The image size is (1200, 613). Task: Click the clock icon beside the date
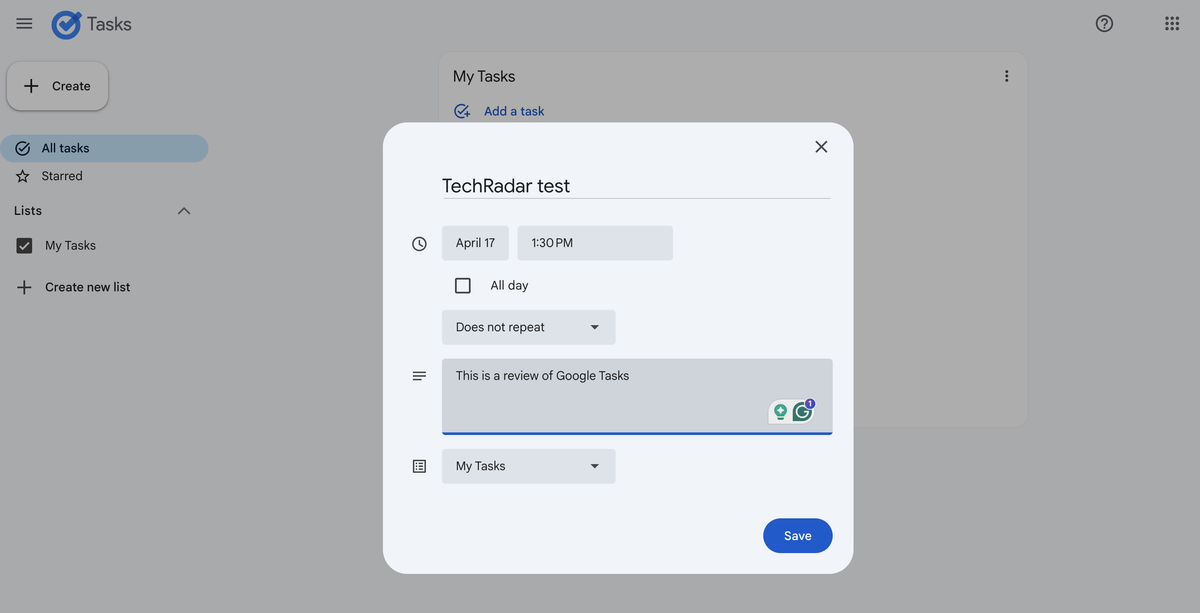pyautogui.click(x=418, y=243)
